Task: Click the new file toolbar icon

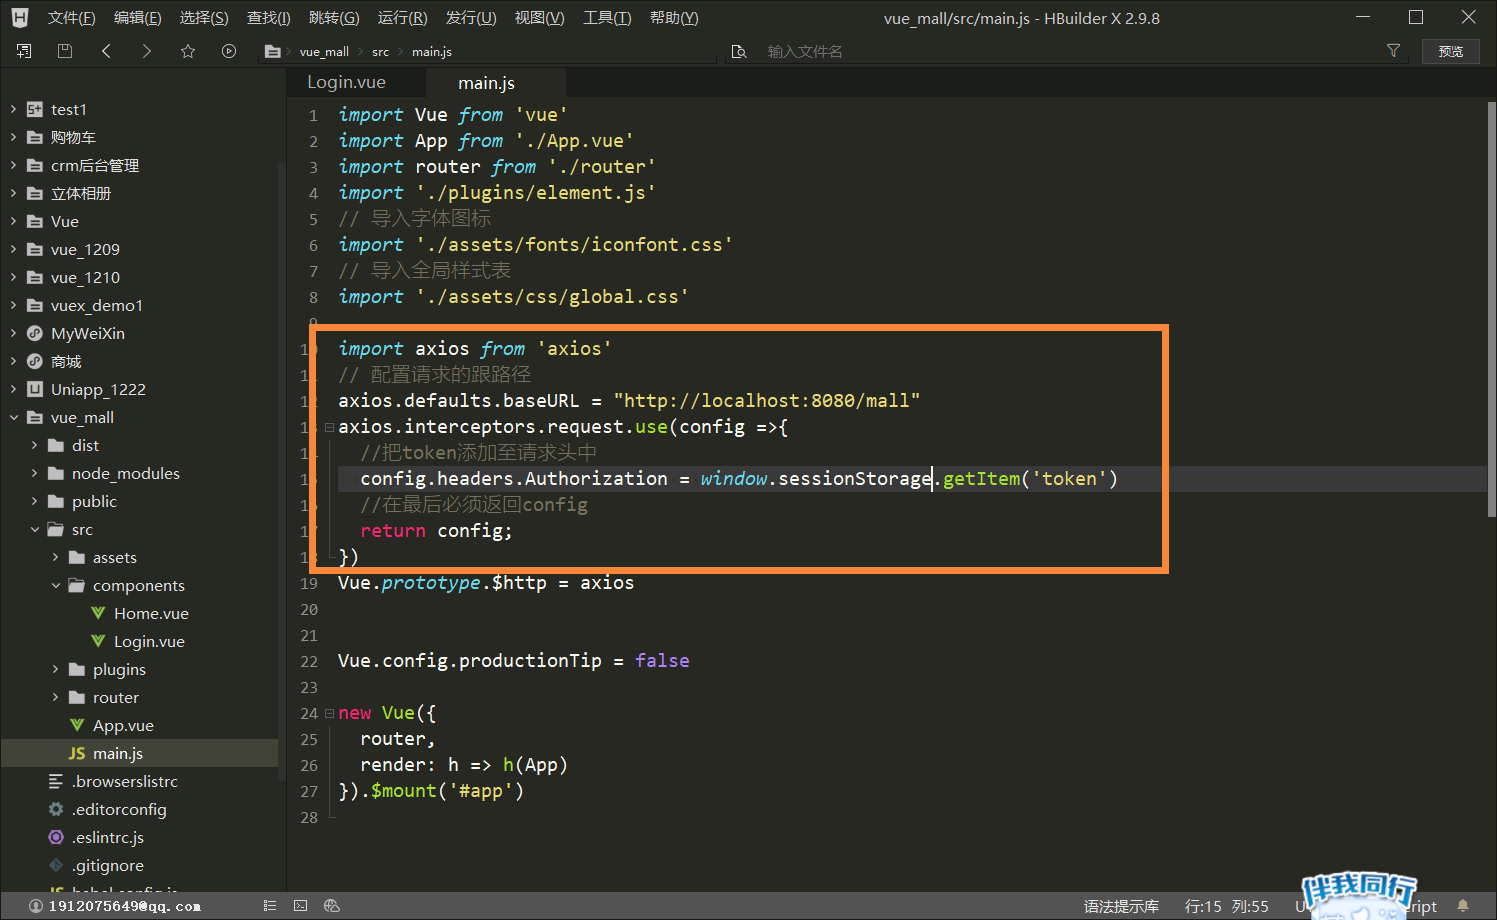Action: pos(24,51)
